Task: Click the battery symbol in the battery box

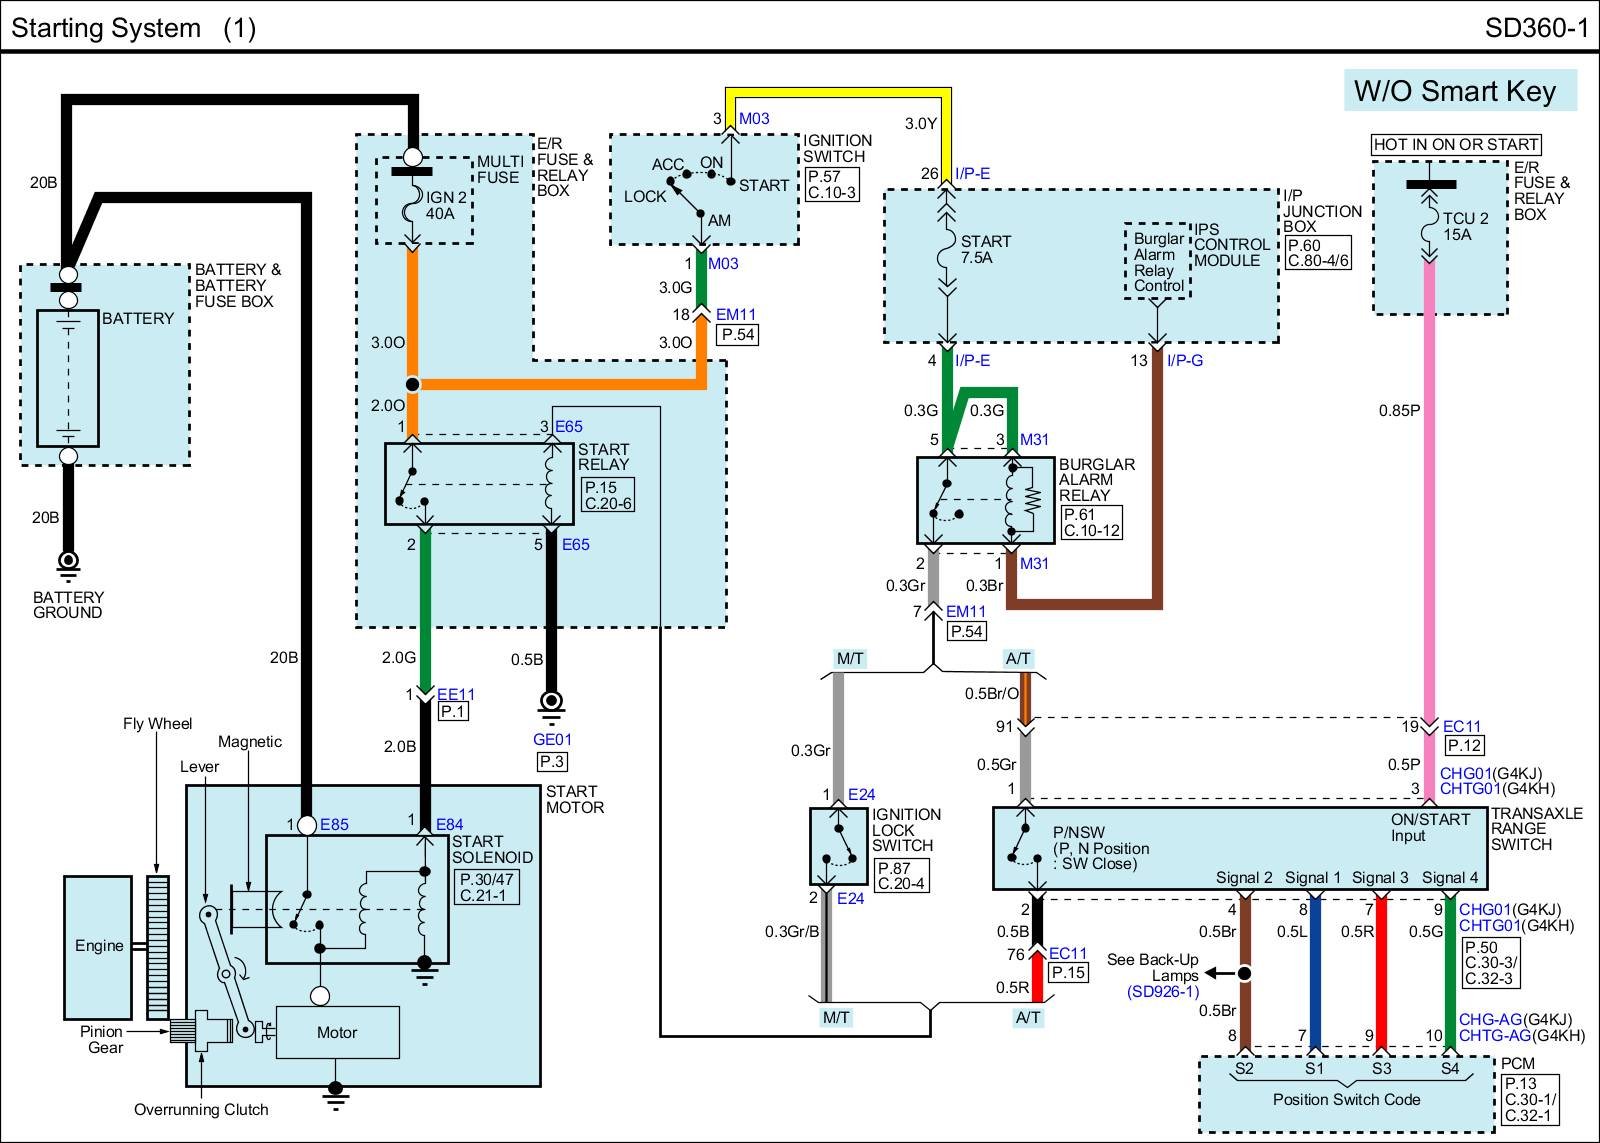Action: tap(68, 378)
